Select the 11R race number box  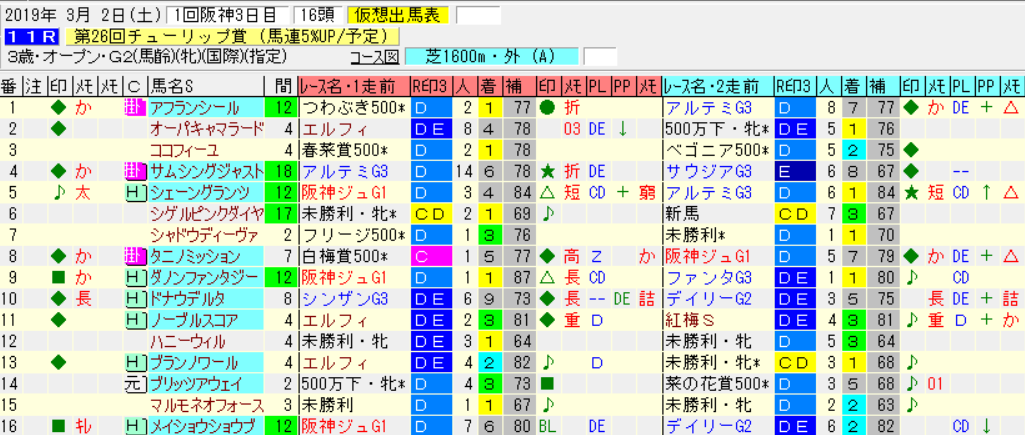coord(32,37)
